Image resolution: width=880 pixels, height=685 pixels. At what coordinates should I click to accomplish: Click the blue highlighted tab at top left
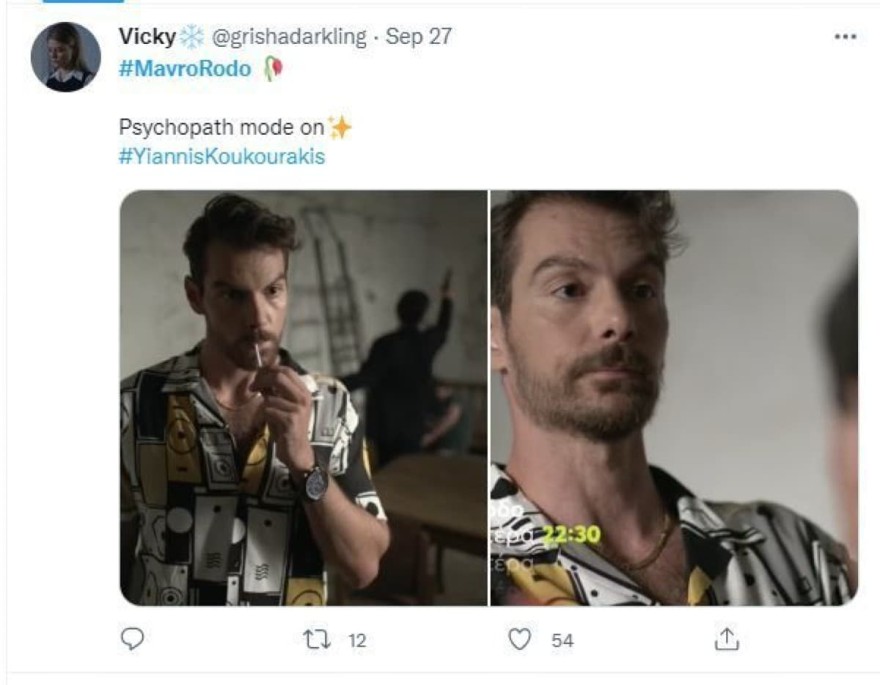point(85,4)
